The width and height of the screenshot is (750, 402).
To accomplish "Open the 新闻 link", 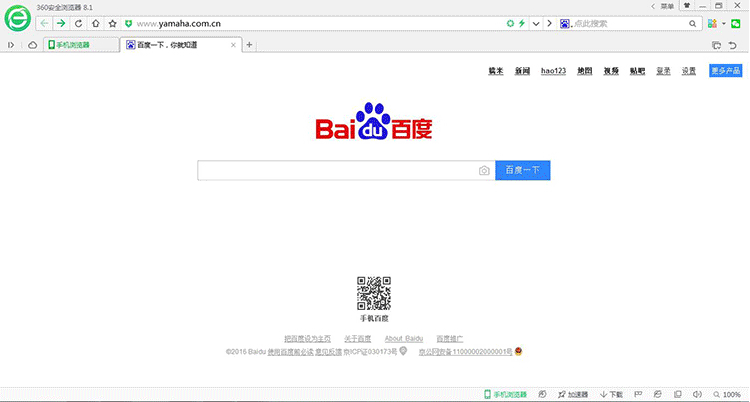I will [522, 71].
